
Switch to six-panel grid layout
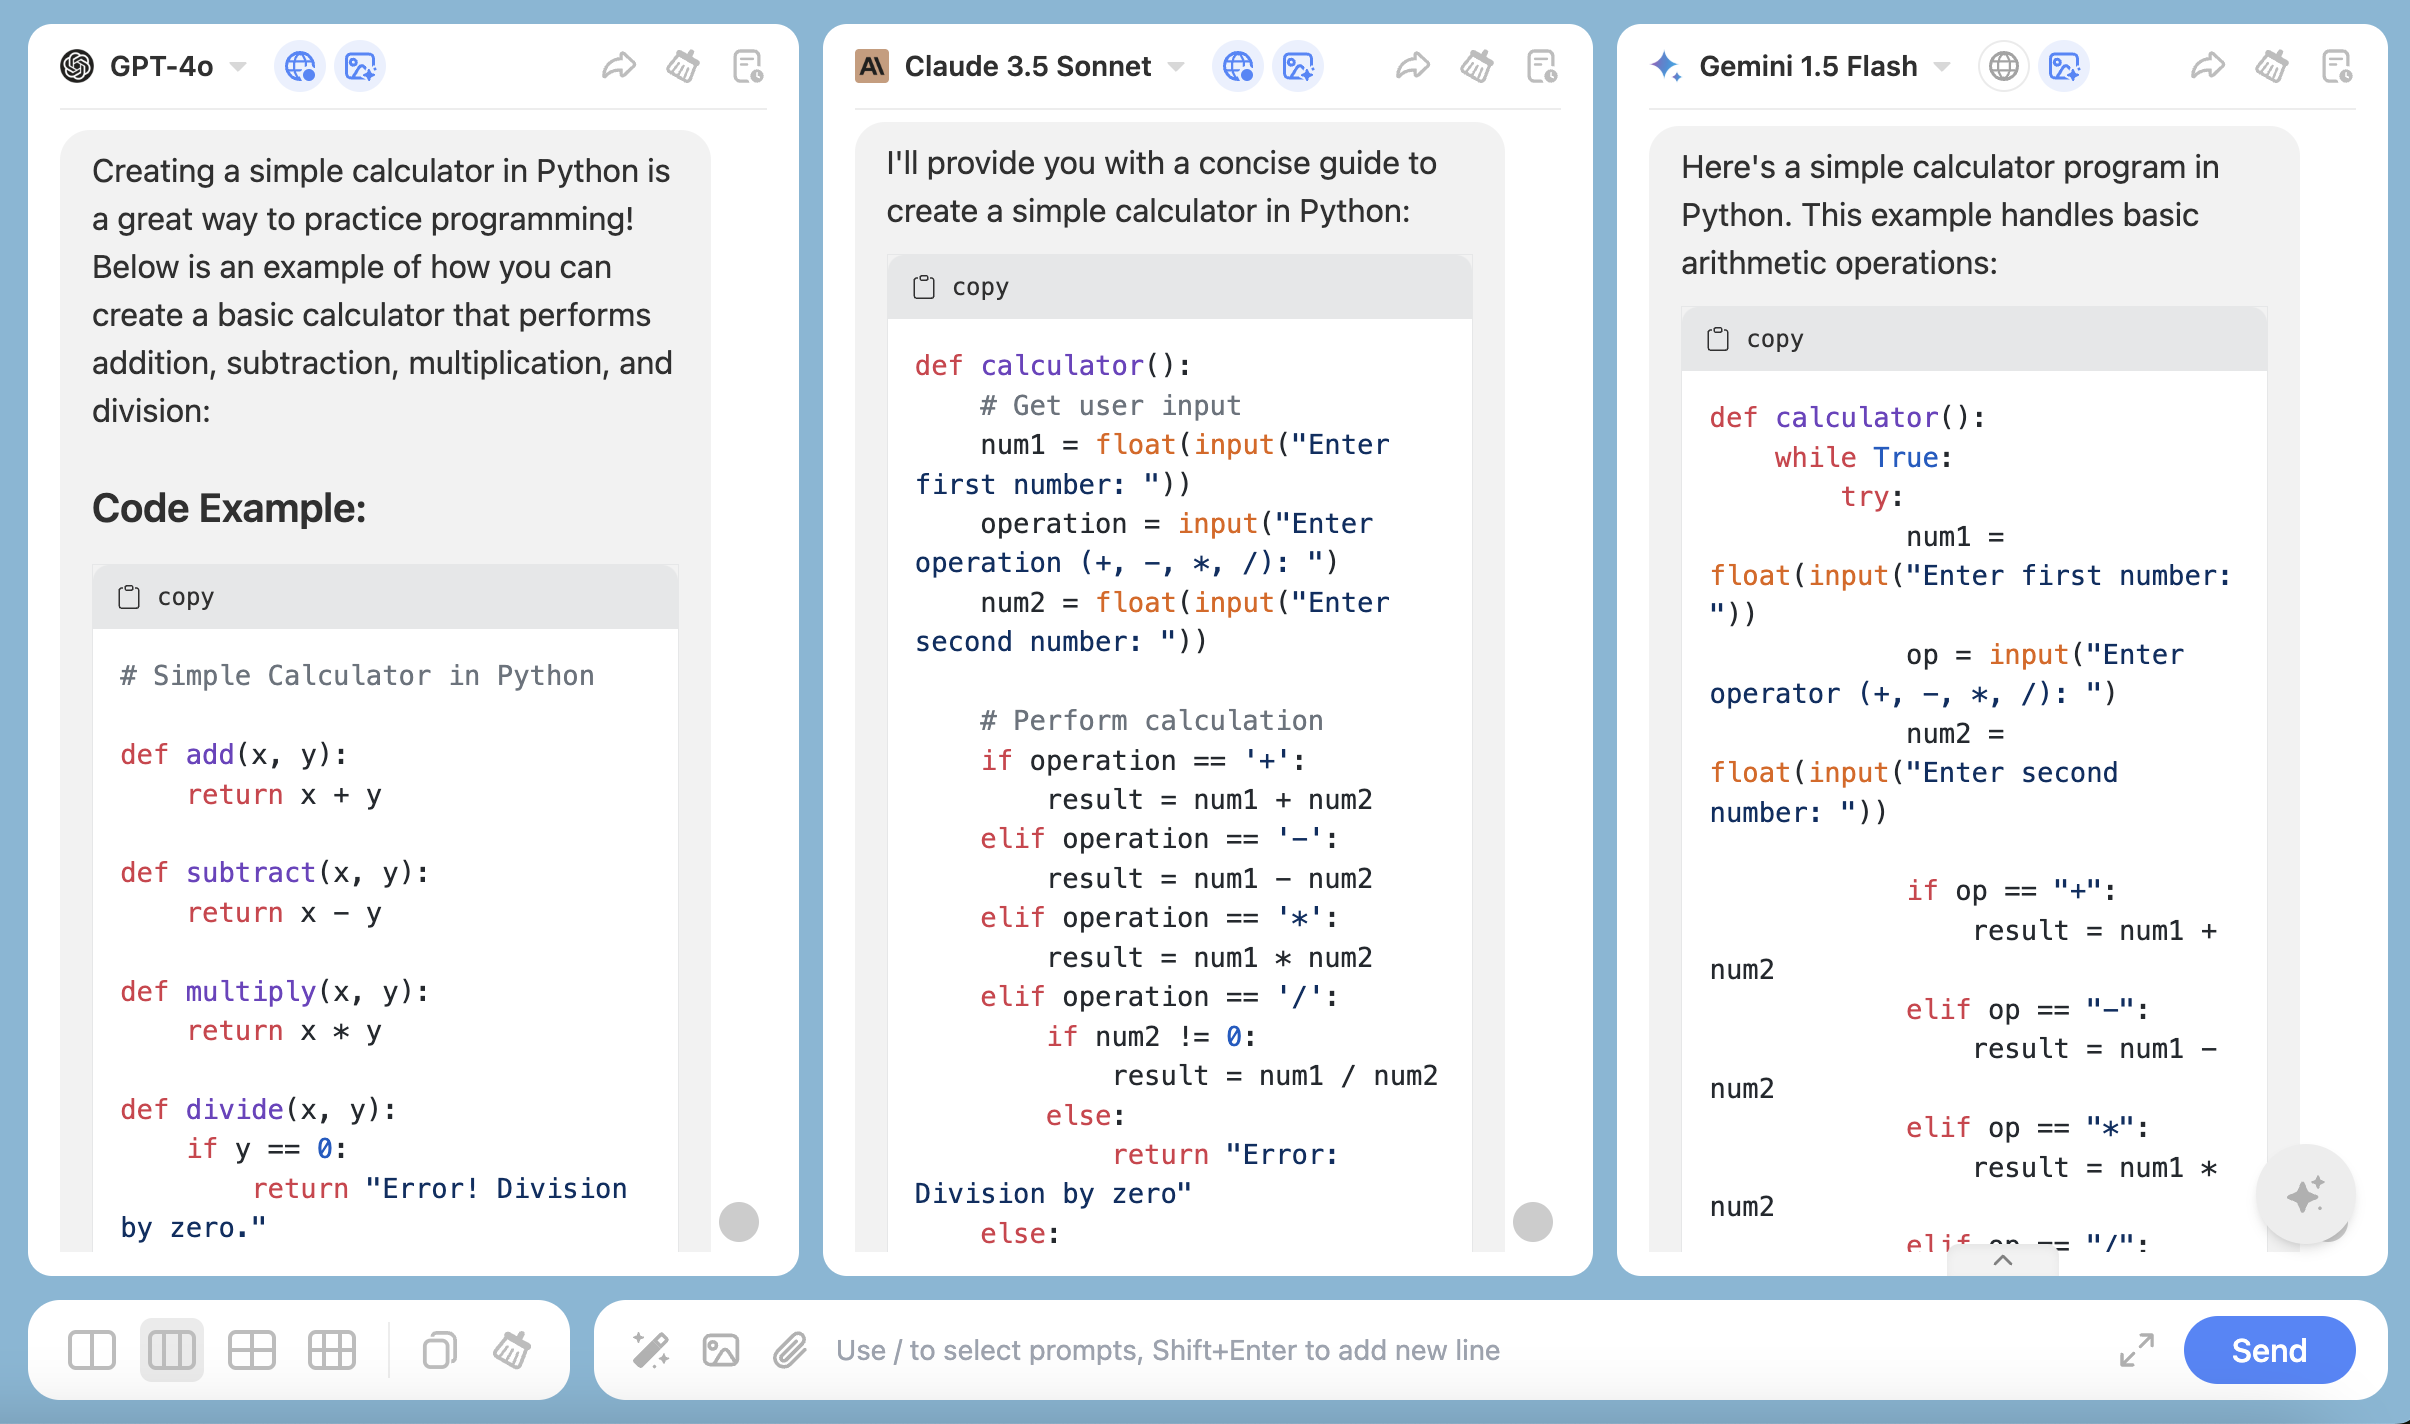tap(332, 1350)
